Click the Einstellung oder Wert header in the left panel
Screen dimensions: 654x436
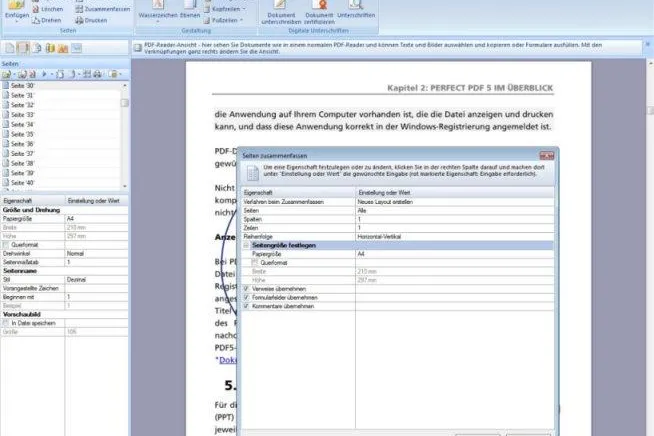96,201
